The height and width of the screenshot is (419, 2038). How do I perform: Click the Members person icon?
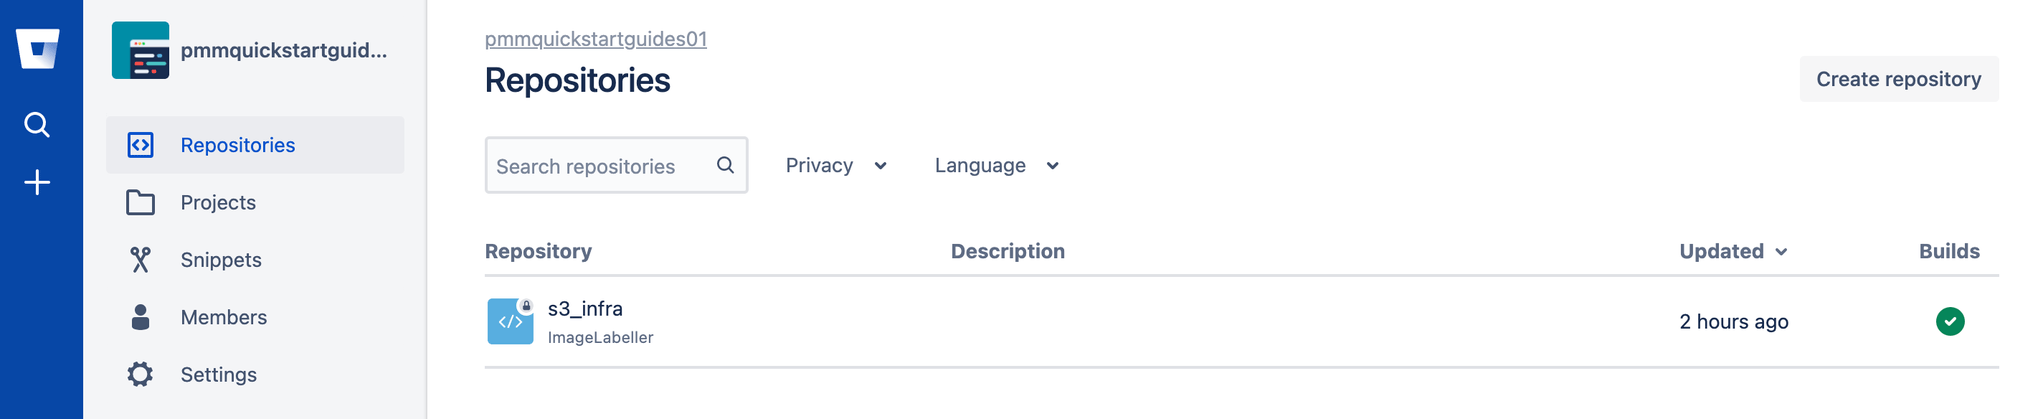[x=140, y=317]
